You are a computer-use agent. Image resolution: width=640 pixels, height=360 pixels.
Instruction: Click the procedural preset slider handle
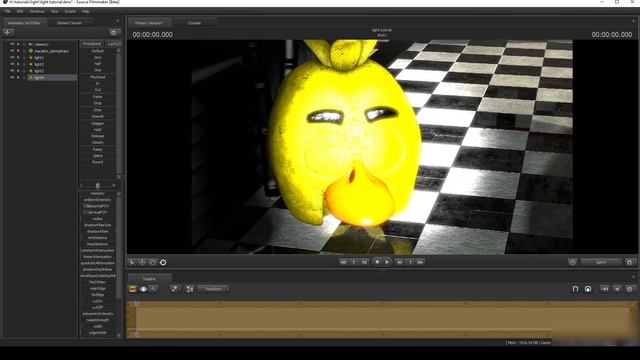[98, 185]
